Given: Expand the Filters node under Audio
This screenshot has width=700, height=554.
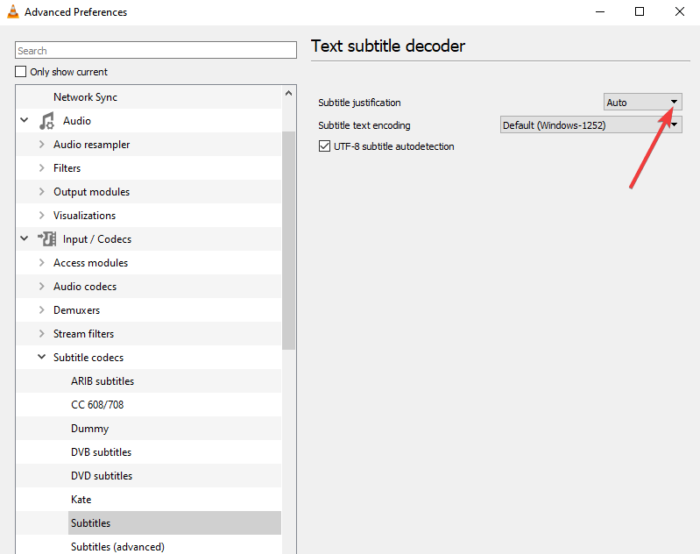Looking at the screenshot, I should click(42, 168).
